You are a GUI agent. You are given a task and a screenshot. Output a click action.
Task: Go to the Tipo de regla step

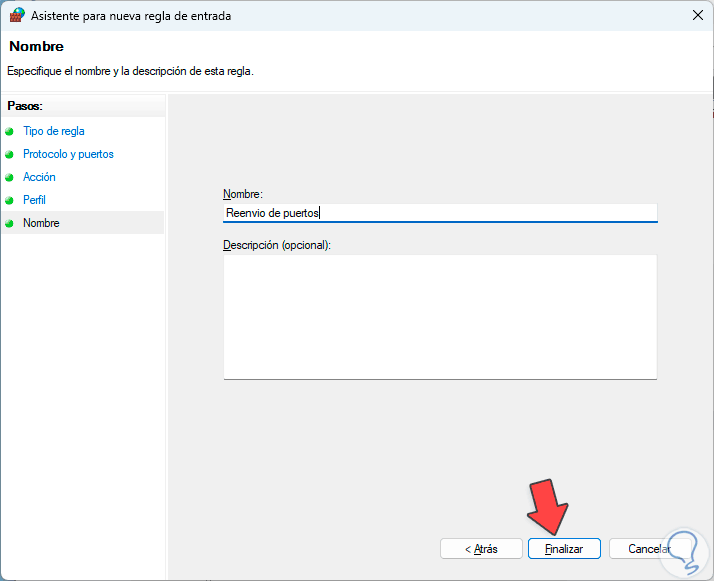tap(54, 131)
